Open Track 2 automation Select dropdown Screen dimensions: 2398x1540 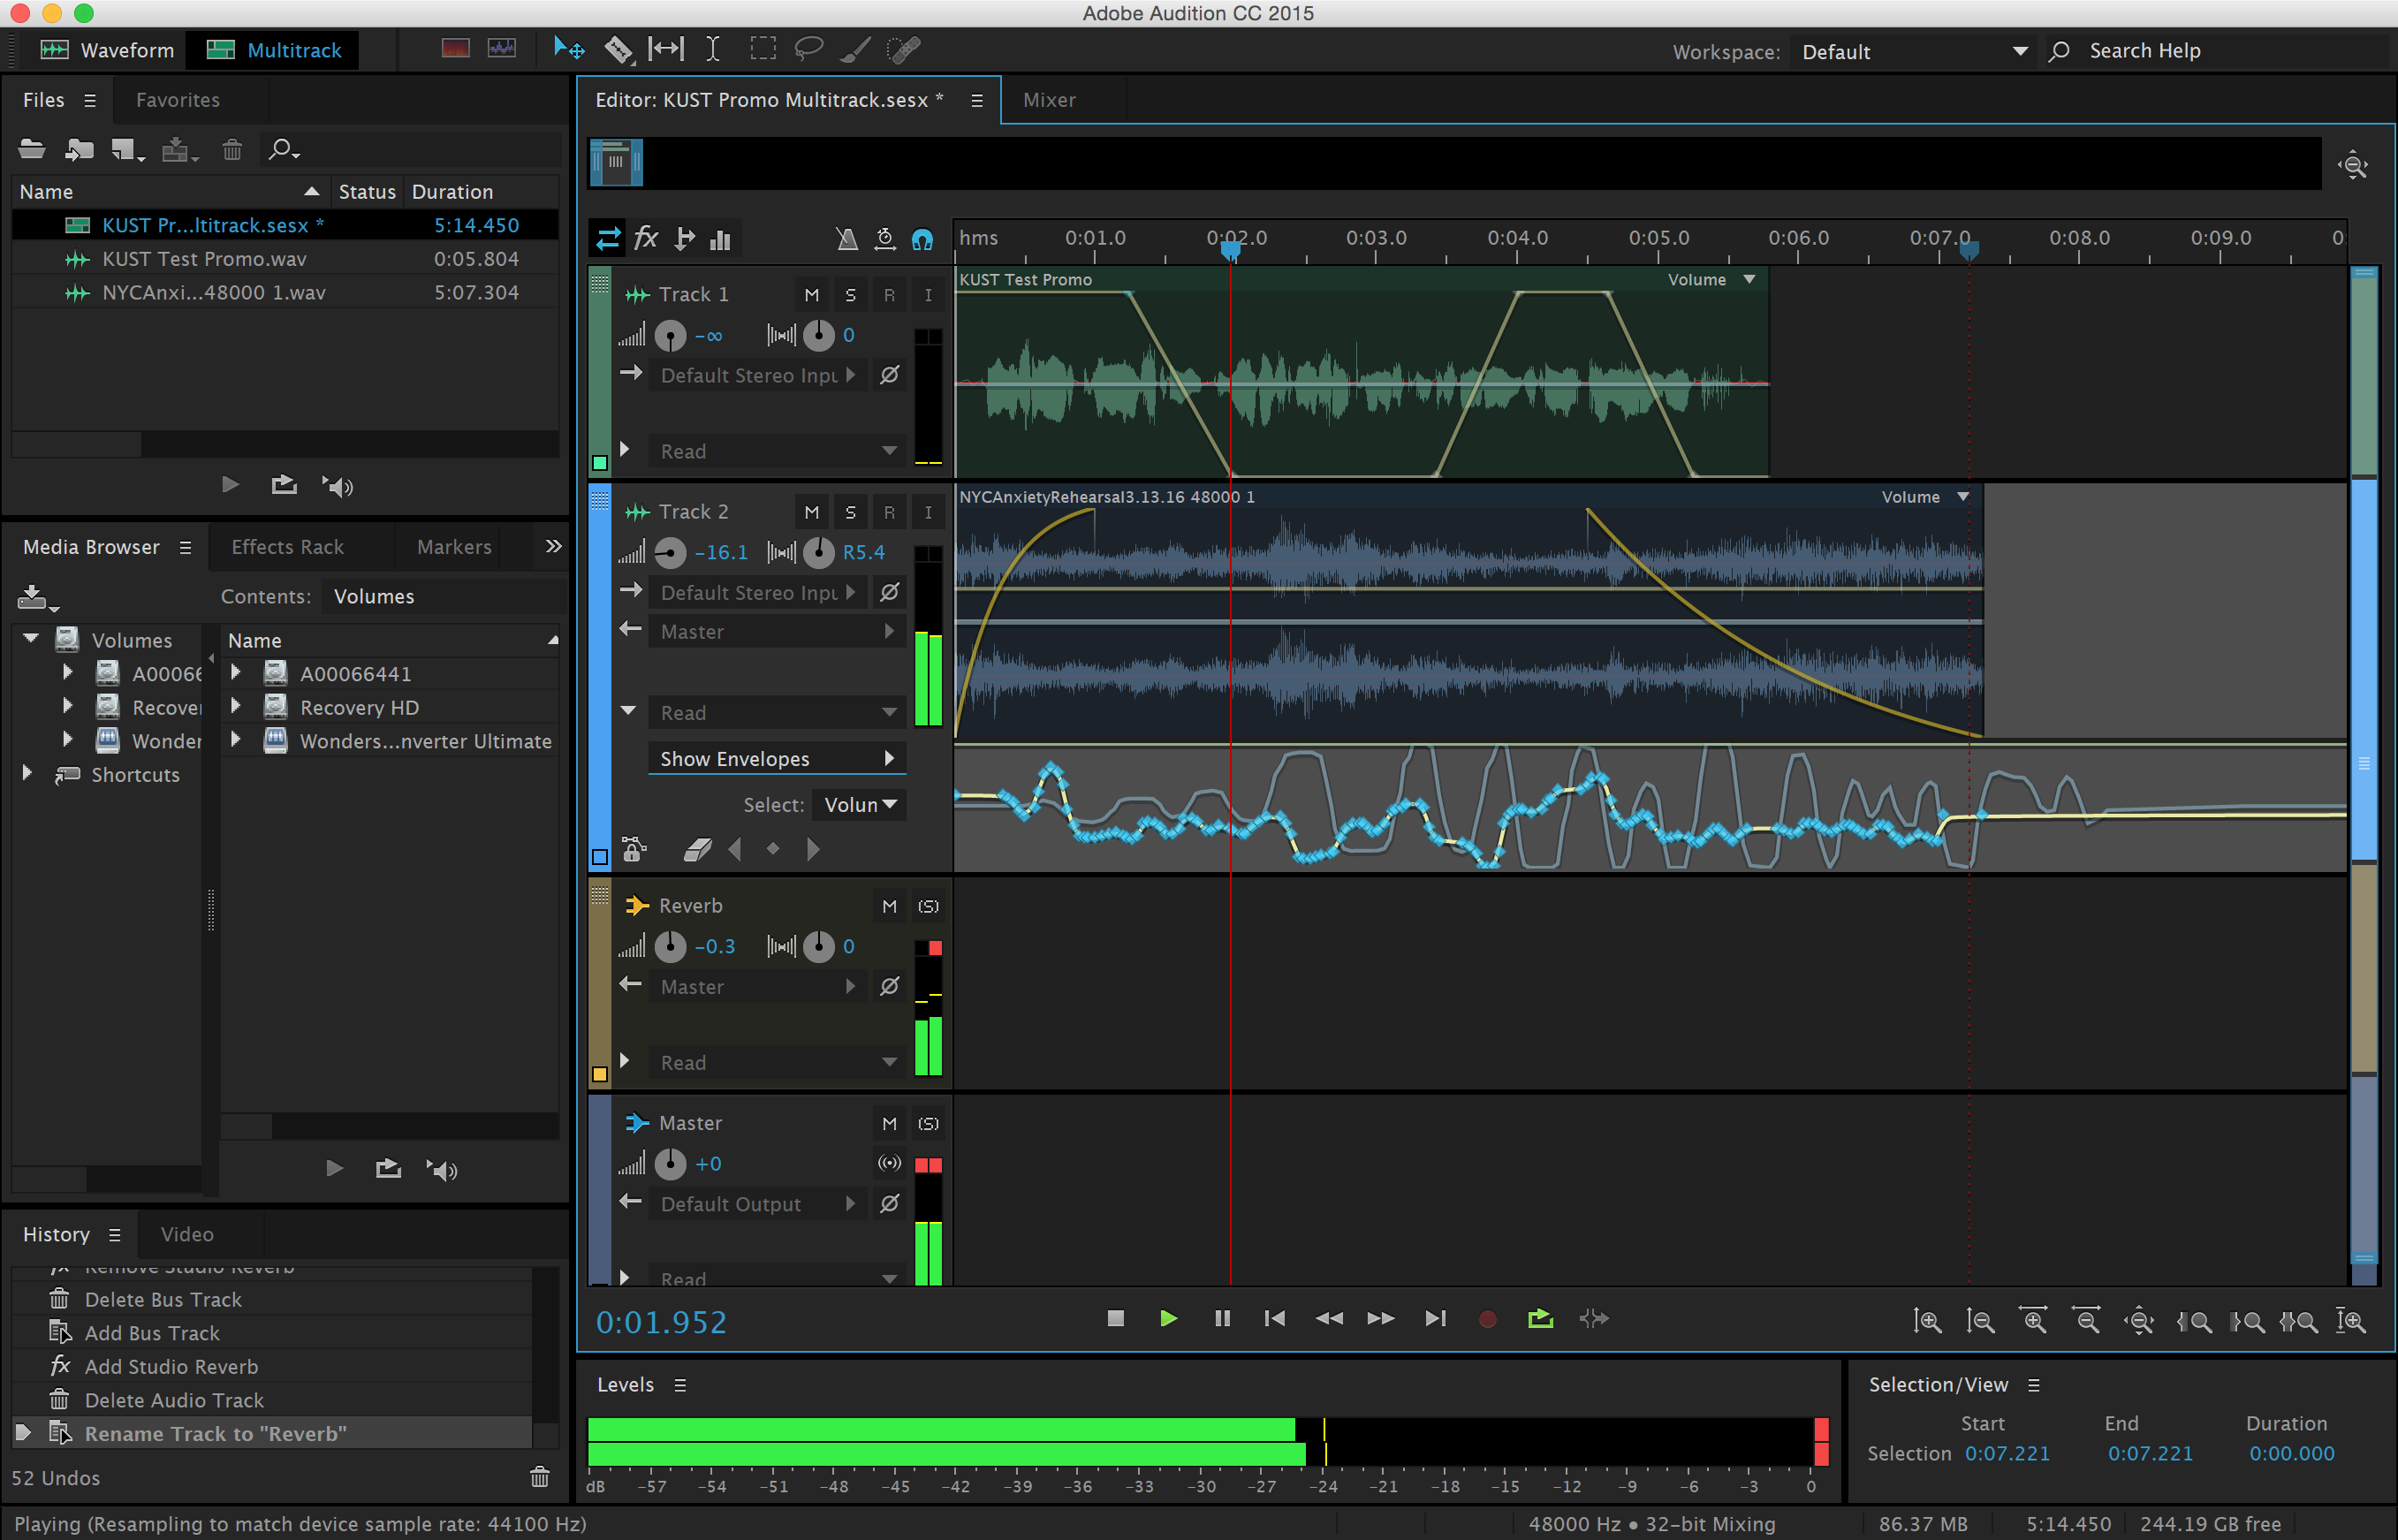pyautogui.click(x=859, y=805)
